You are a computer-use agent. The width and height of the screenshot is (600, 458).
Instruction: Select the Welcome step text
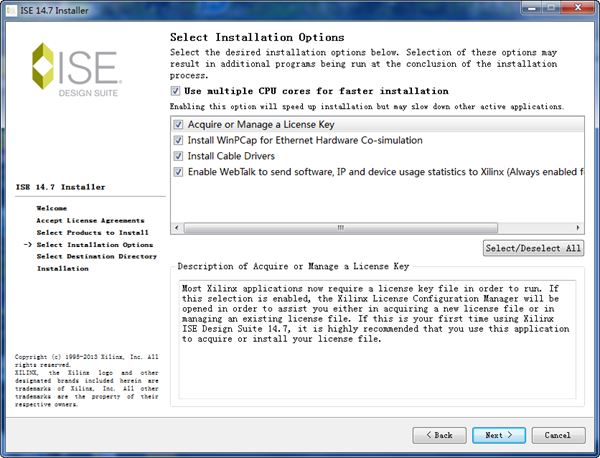(52, 208)
